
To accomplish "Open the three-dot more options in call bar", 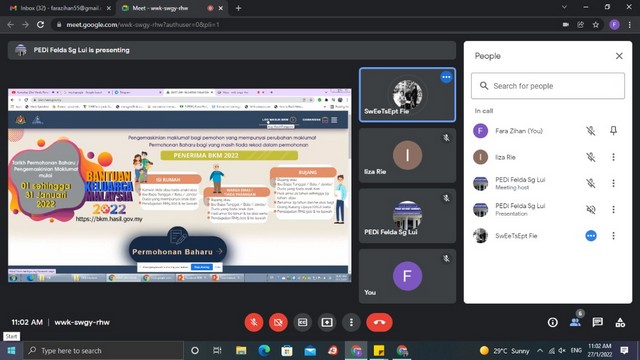I will (351, 322).
